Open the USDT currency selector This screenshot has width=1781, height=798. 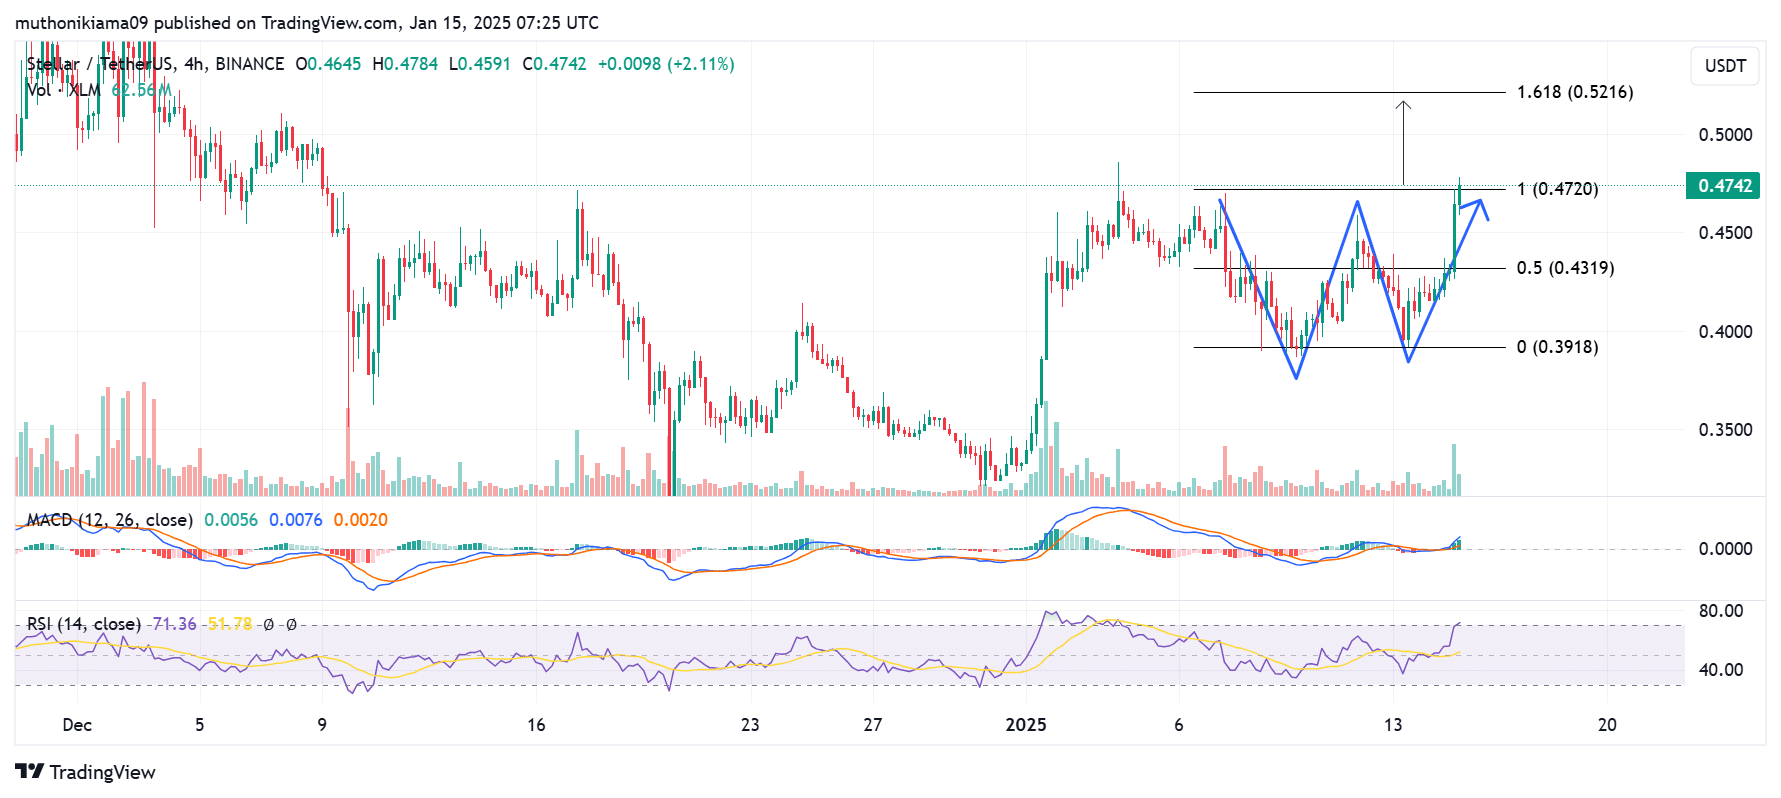tap(1724, 66)
